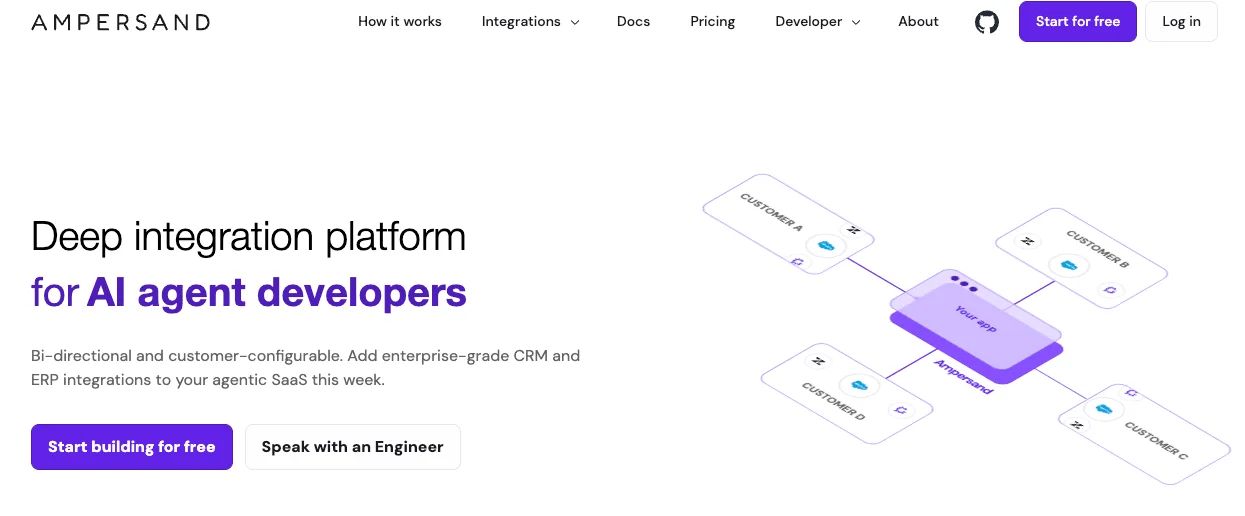Open the Developer menu item

[809, 21]
